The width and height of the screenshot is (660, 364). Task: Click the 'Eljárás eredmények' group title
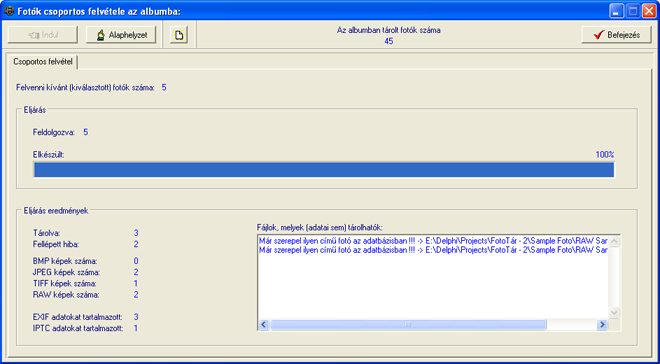(x=56, y=211)
